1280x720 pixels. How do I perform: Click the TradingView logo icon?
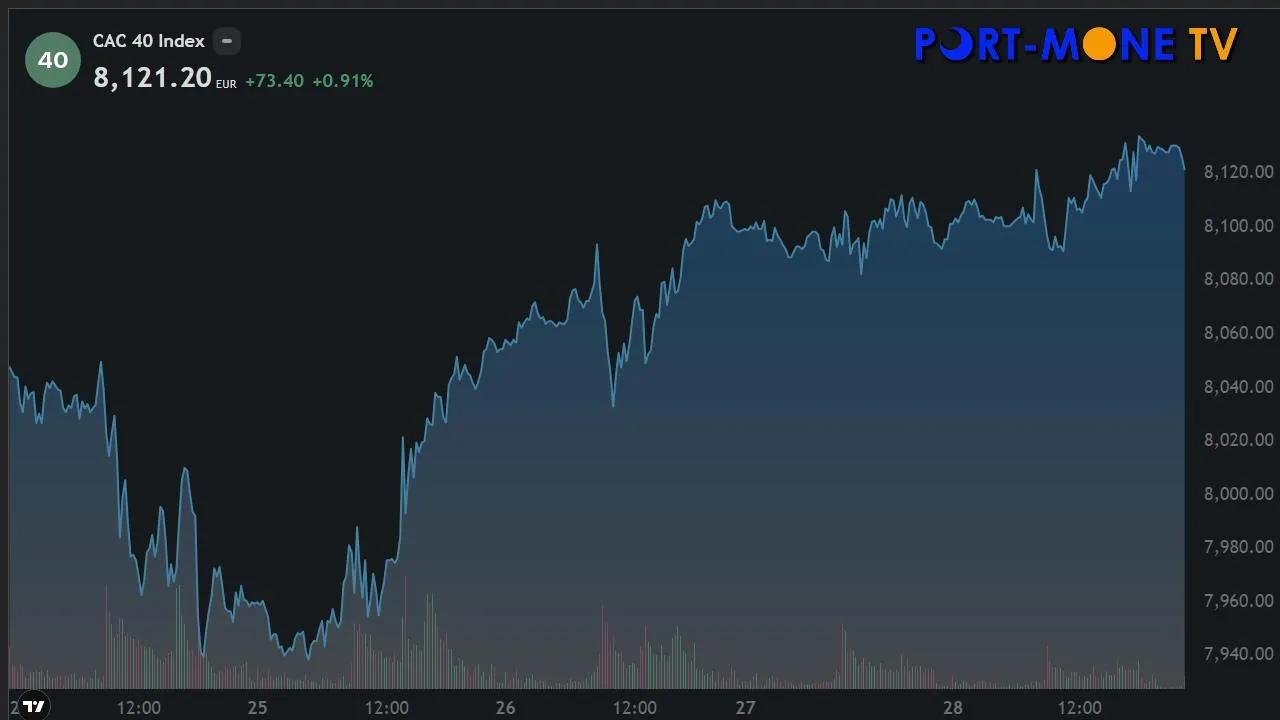coord(33,706)
